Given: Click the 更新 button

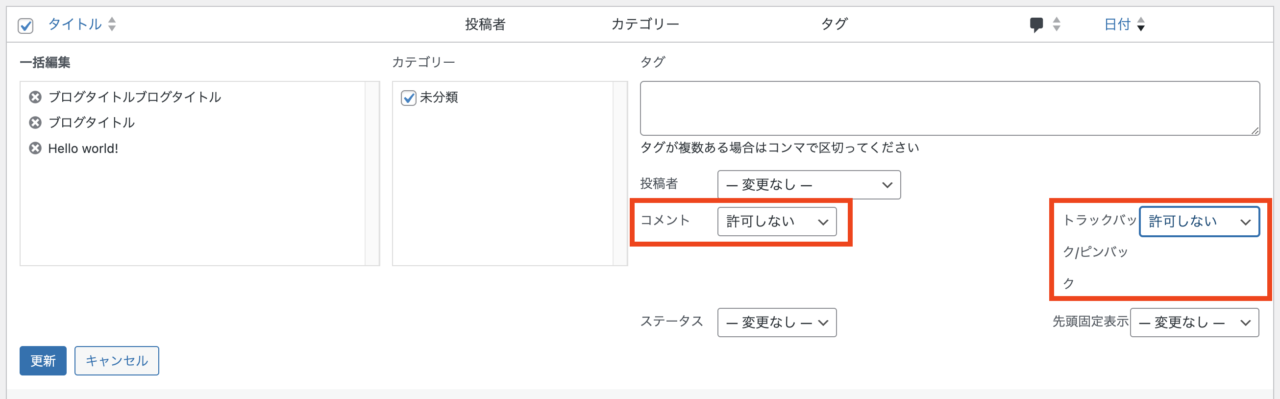Looking at the screenshot, I should [x=43, y=361].
